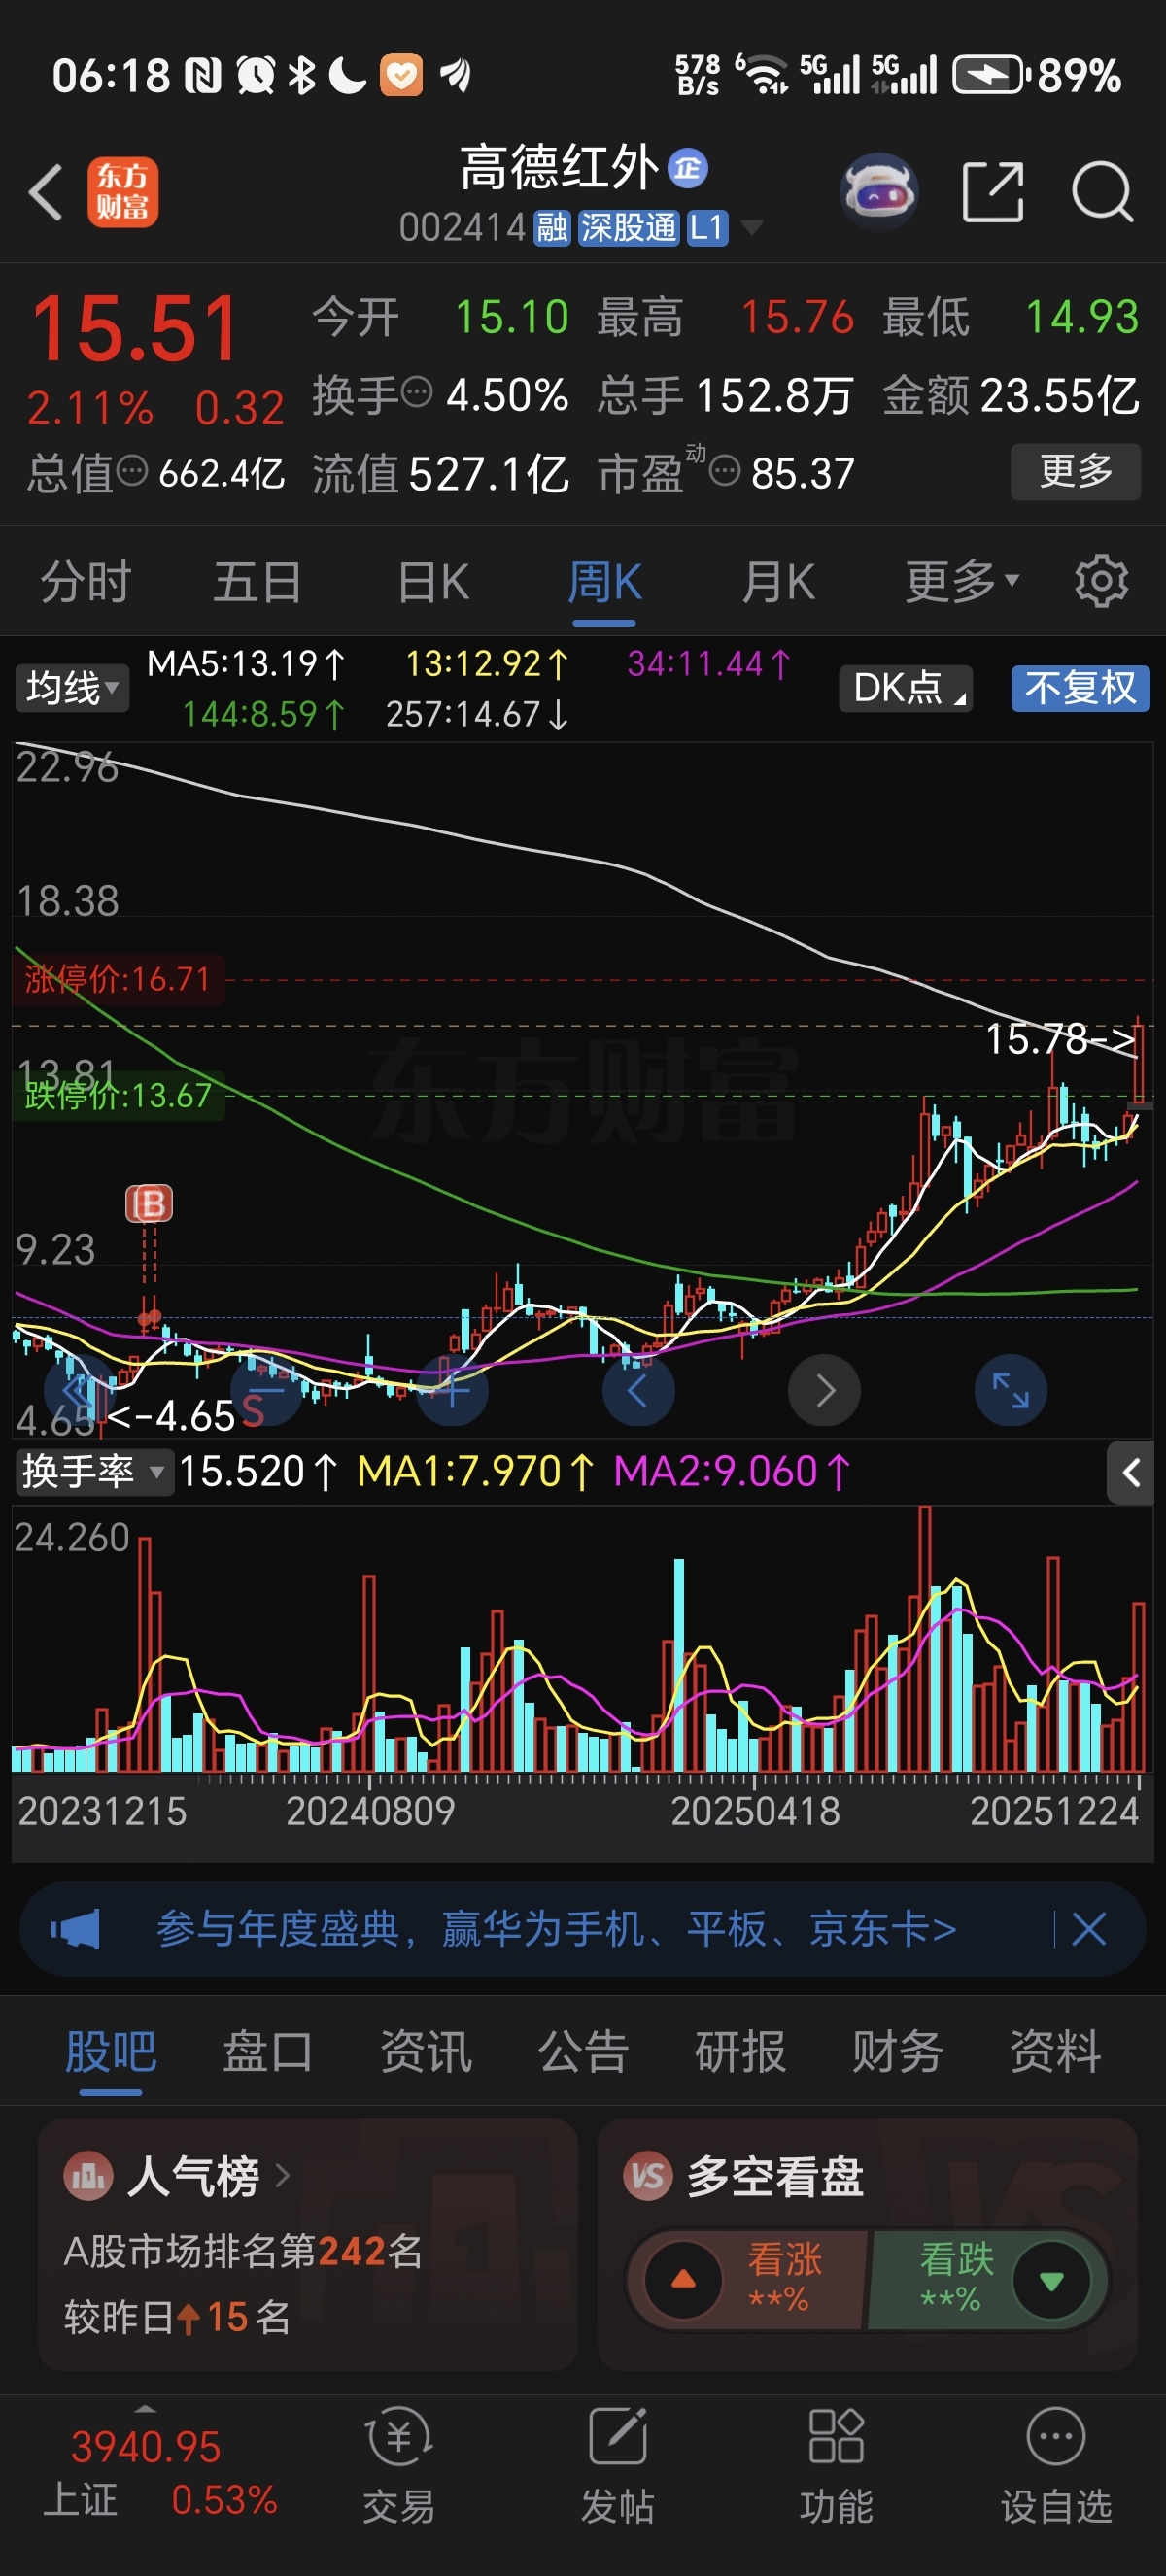Switch to 日K chart tab
Image resolution: width=1166 pixels, height=2576 pixels.
pos(433,581)
